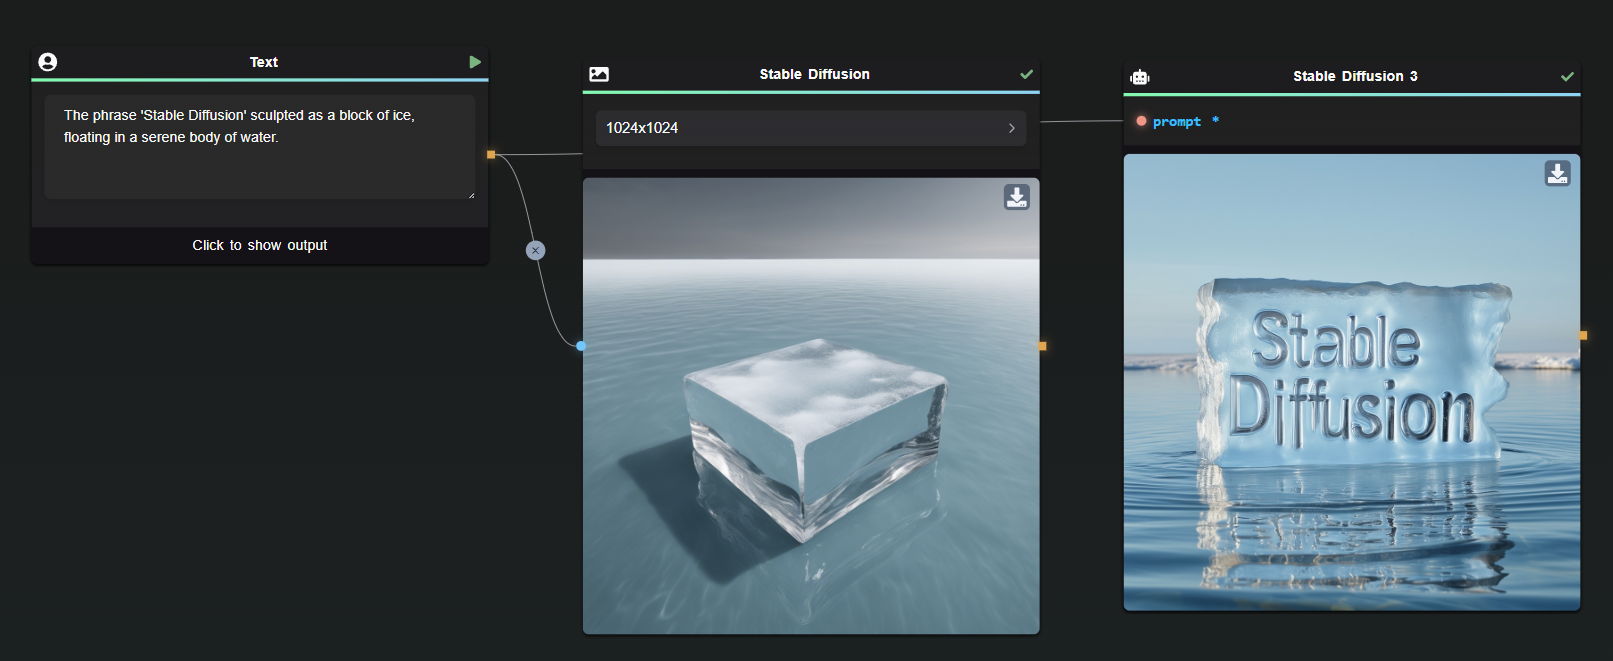Select the Stable Diffusion node title

click(814, 74)
